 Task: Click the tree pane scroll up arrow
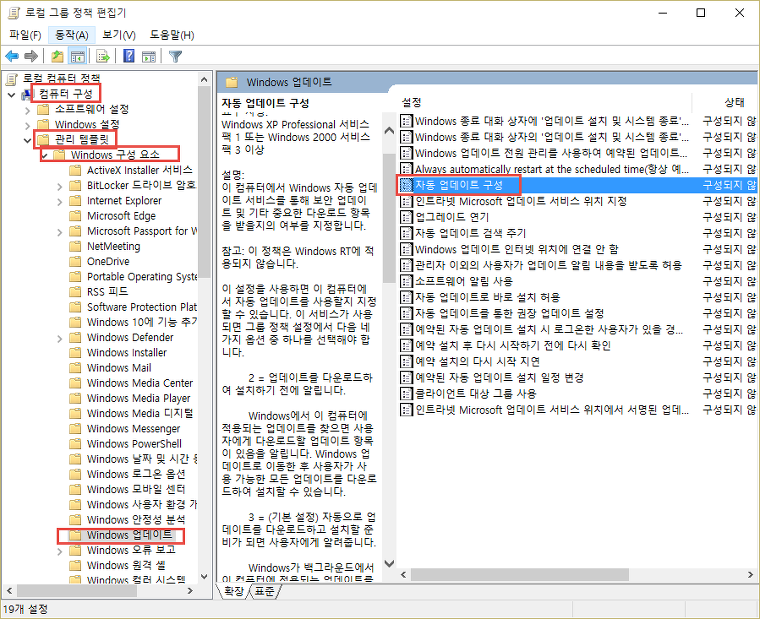coord(204,79)
